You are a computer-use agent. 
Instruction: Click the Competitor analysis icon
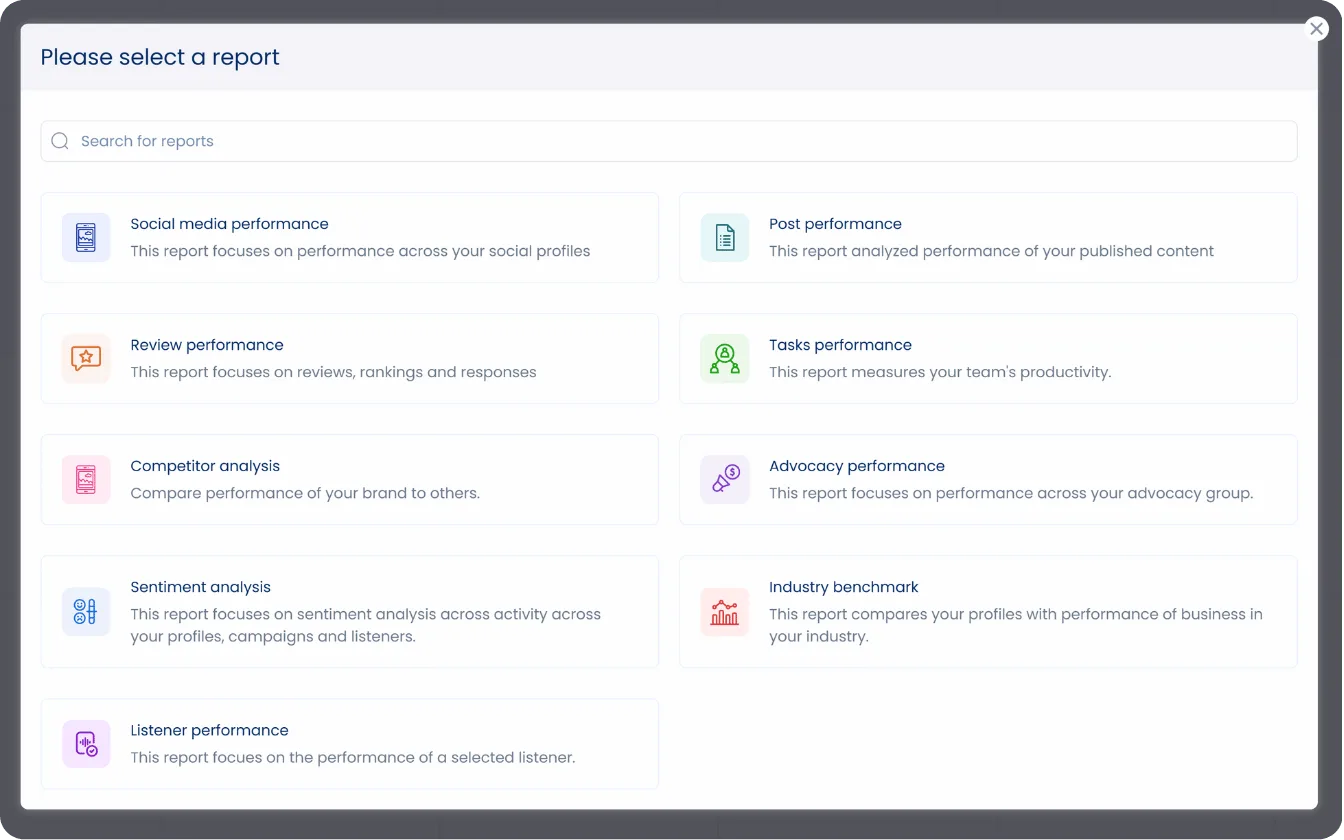85,479
